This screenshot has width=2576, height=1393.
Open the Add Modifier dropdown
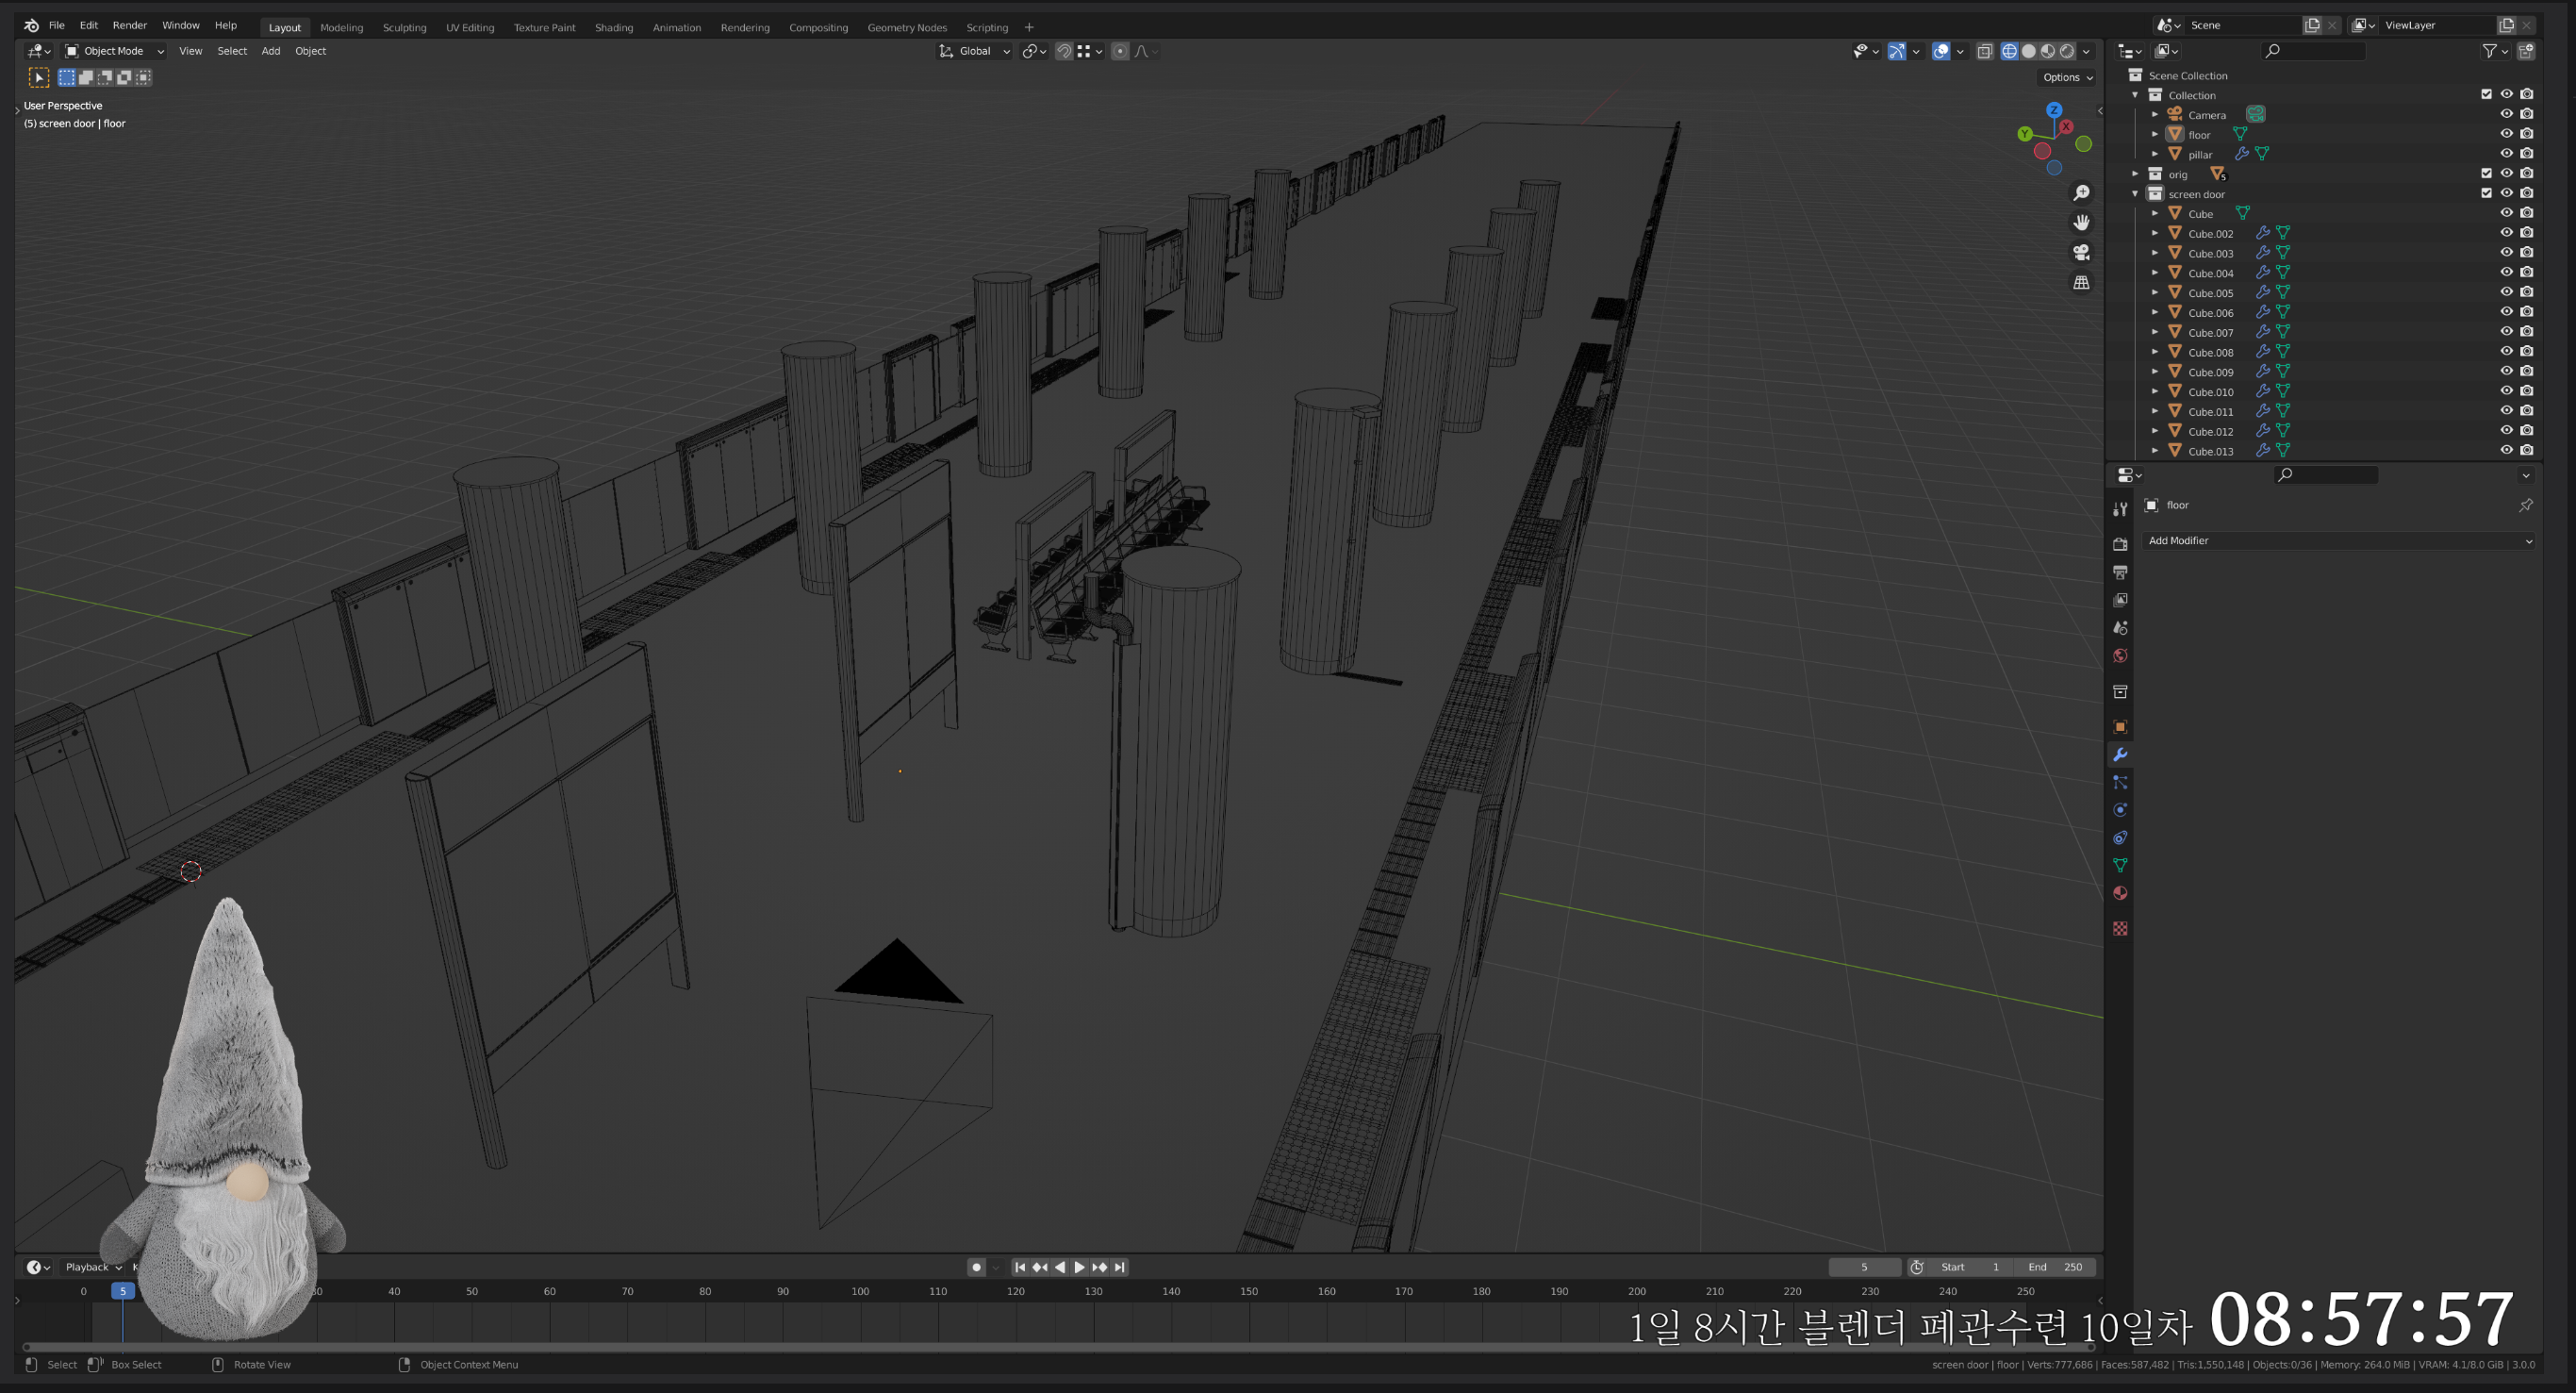2338,541
